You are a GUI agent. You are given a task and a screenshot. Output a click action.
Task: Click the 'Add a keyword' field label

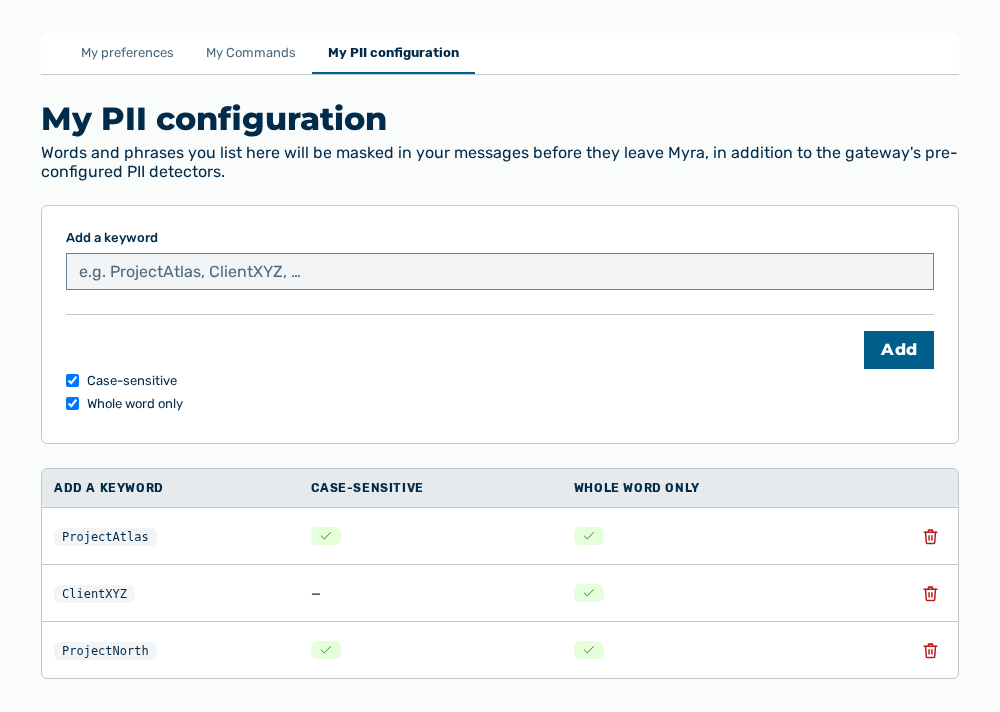point(112,238)
